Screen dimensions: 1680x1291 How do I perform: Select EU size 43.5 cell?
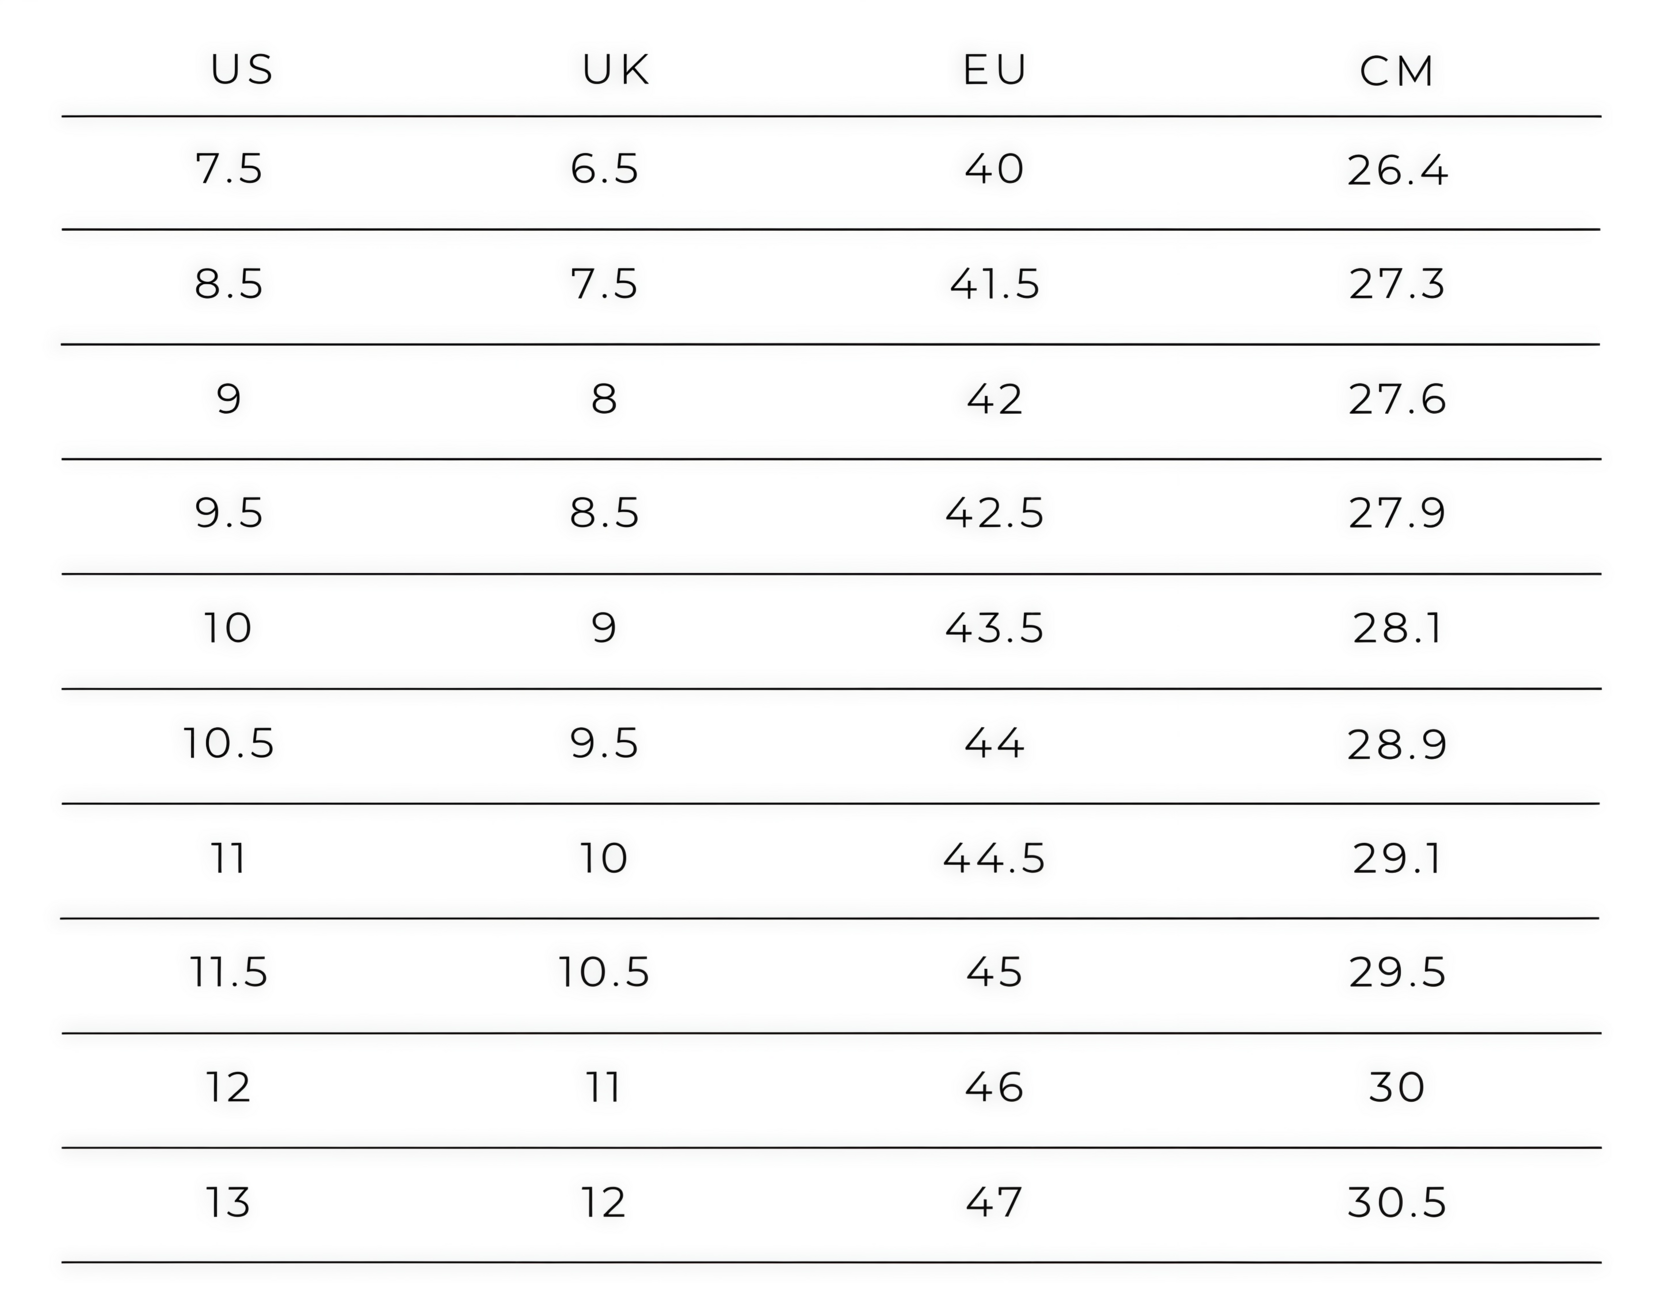995,629
